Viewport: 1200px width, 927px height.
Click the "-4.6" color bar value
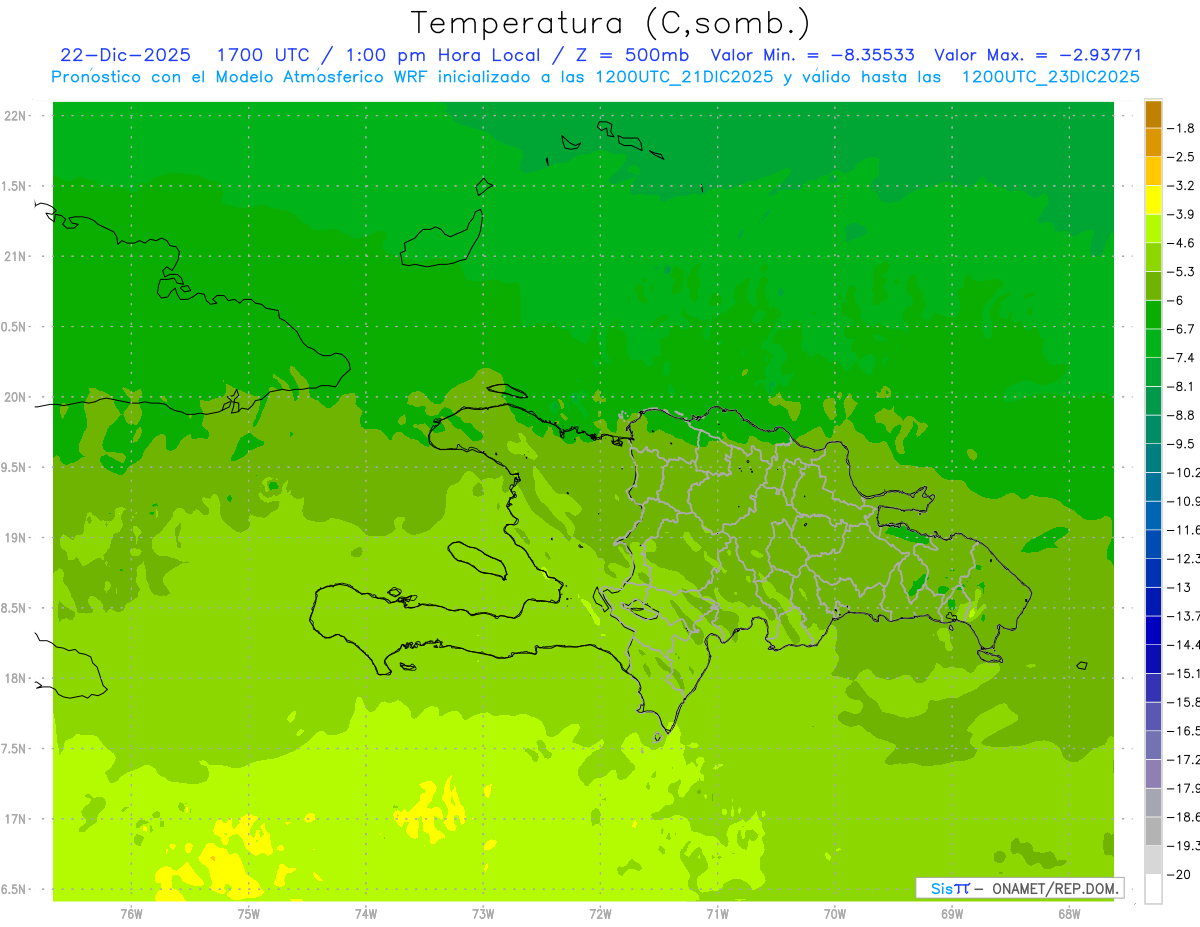point(1181,243)
